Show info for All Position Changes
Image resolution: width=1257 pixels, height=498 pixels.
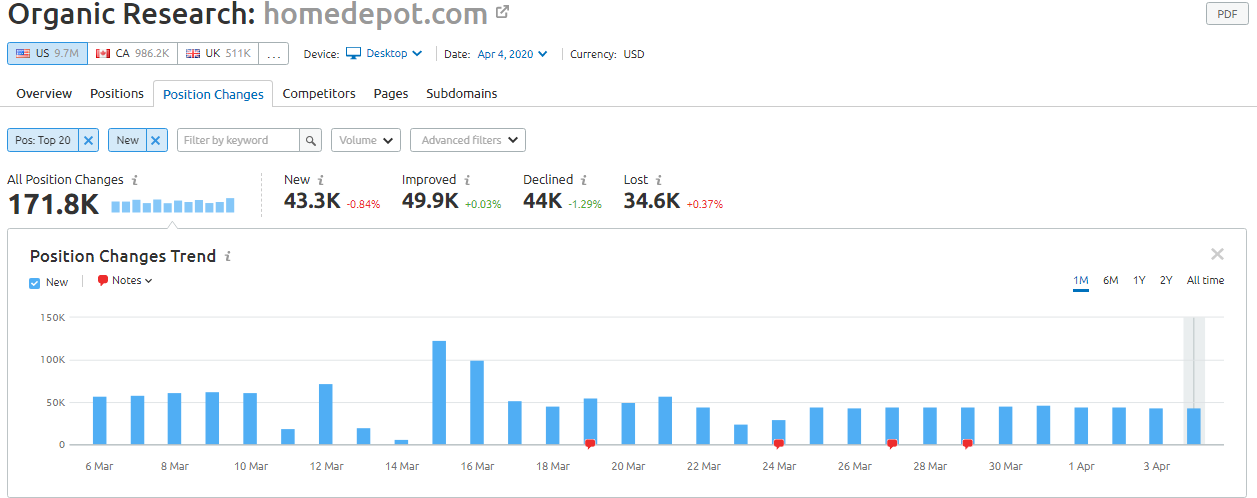pos(135,180)
